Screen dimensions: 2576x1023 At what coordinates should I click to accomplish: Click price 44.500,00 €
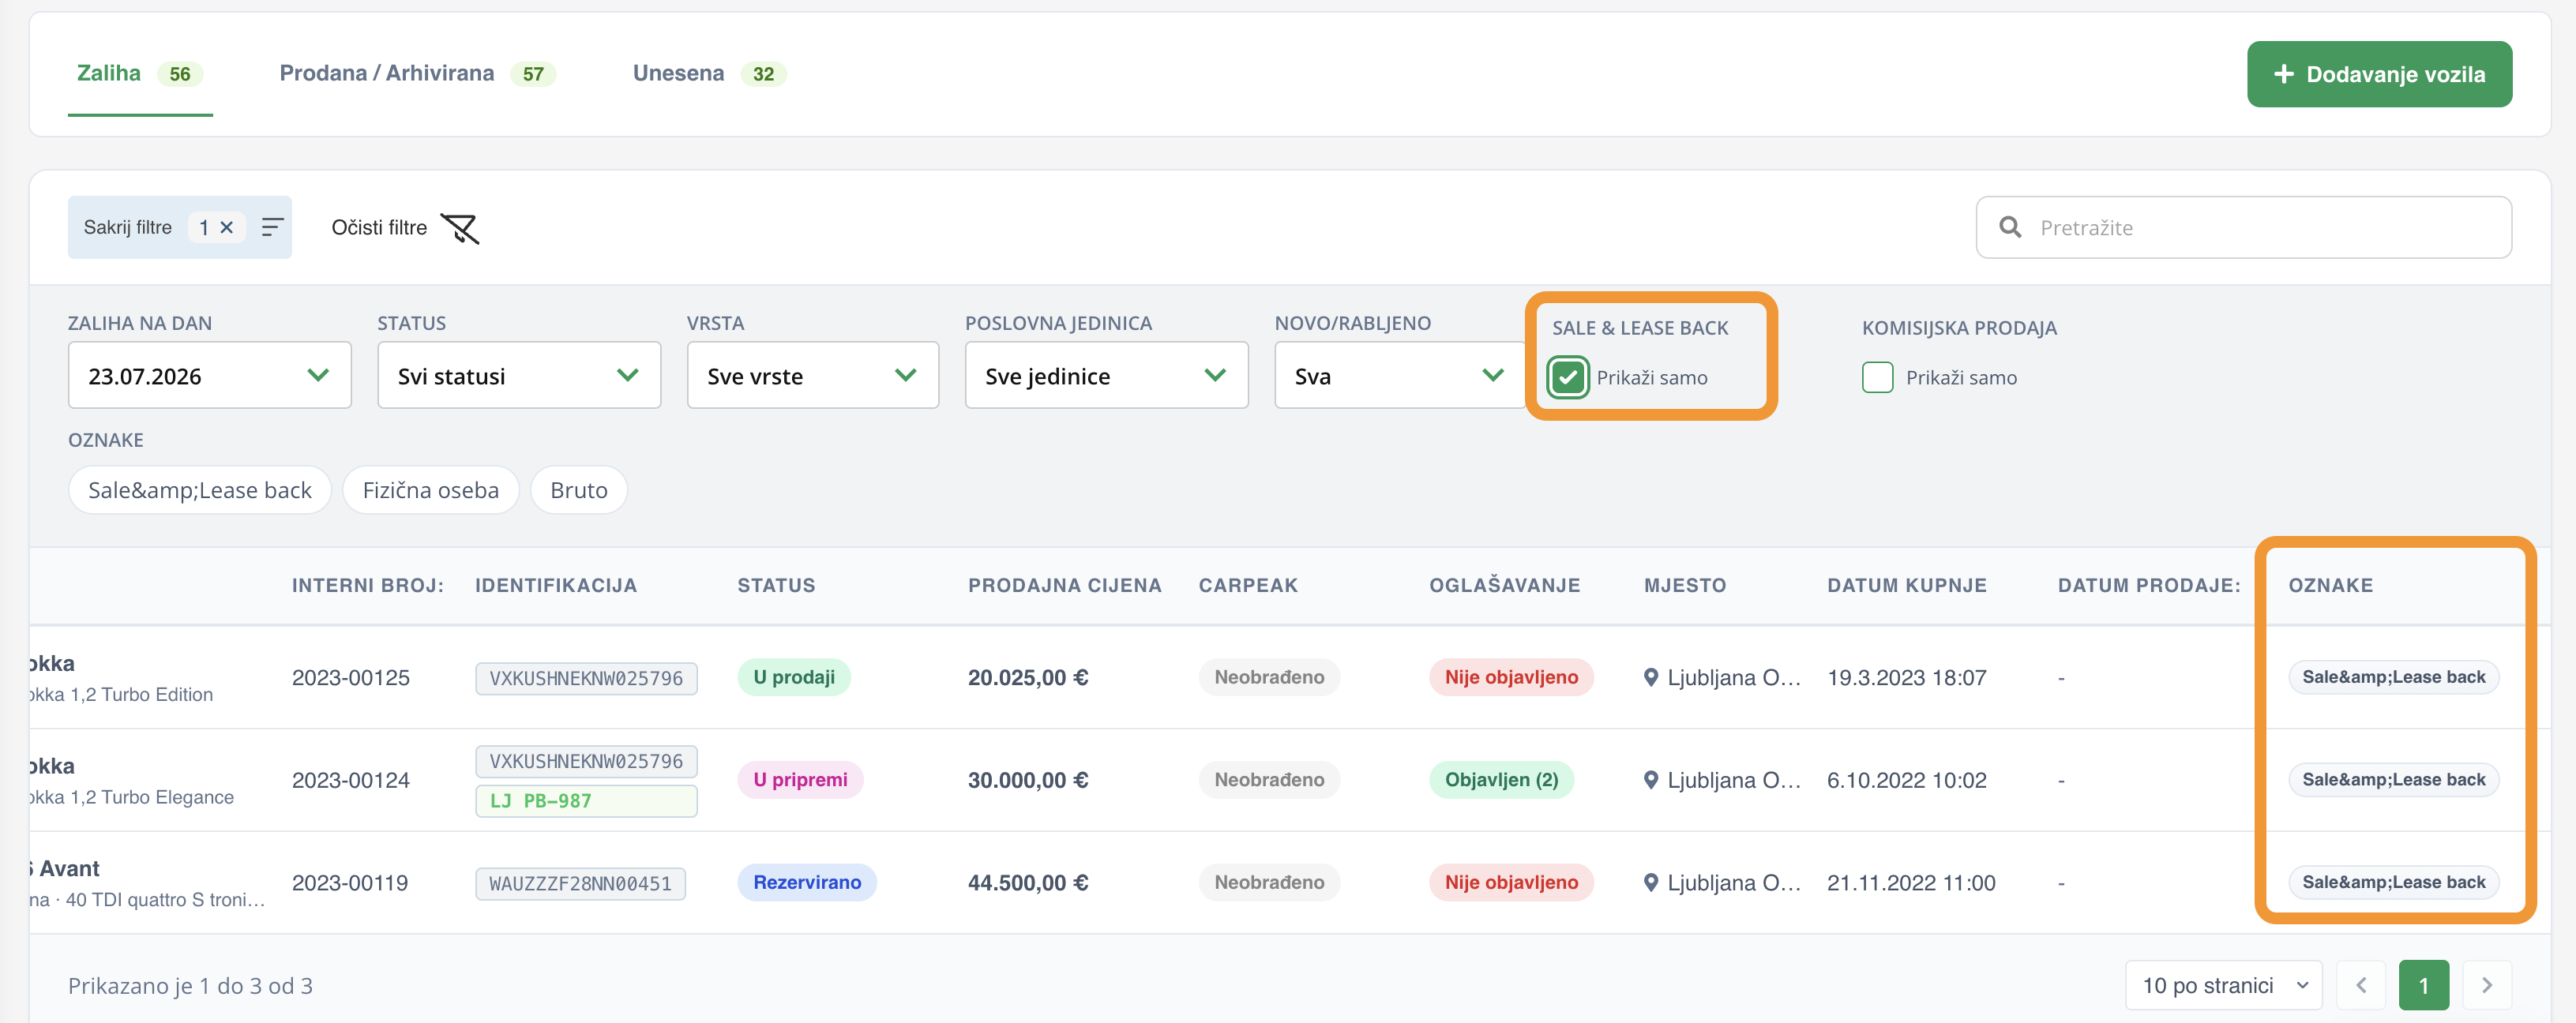[x=1027, y=882]
